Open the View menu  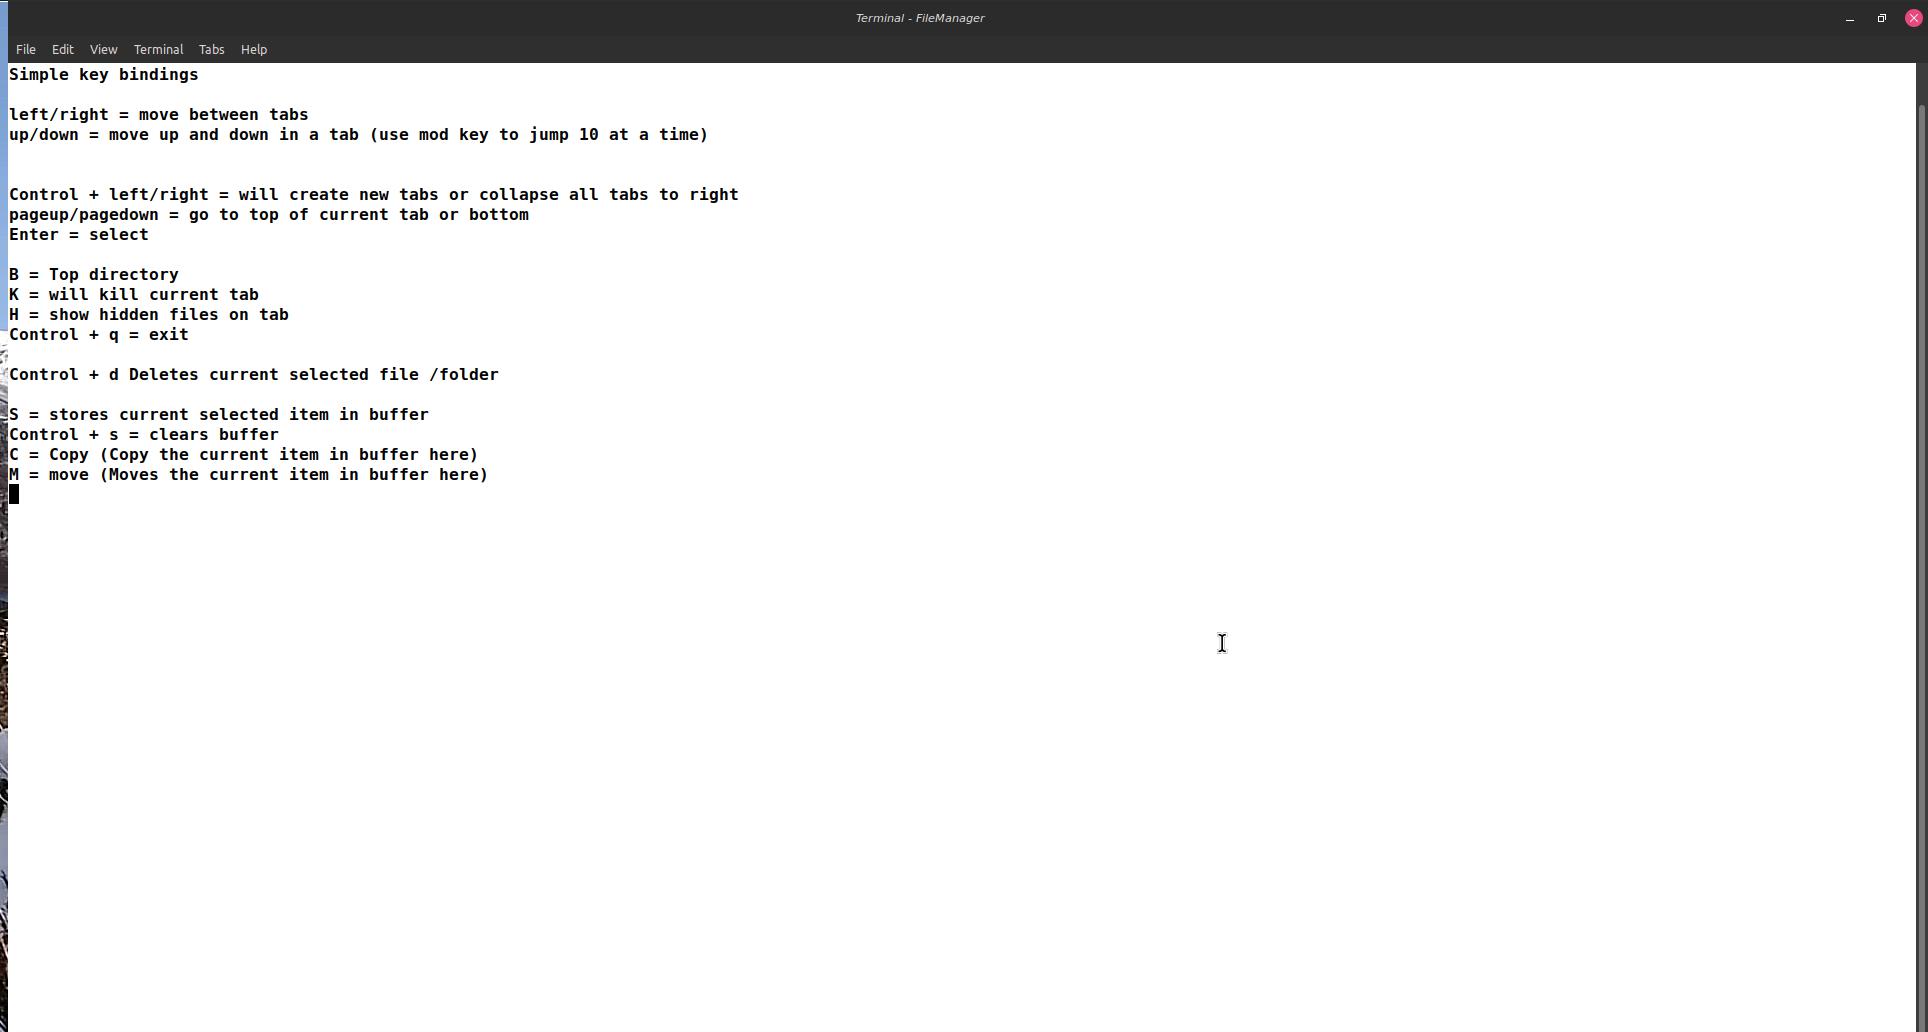[103, 49]
